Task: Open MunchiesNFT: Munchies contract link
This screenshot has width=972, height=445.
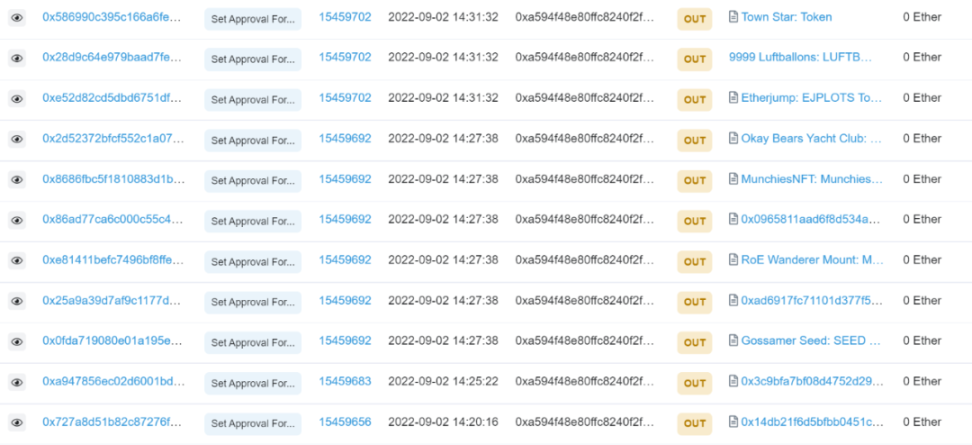Action: point(811,179)
